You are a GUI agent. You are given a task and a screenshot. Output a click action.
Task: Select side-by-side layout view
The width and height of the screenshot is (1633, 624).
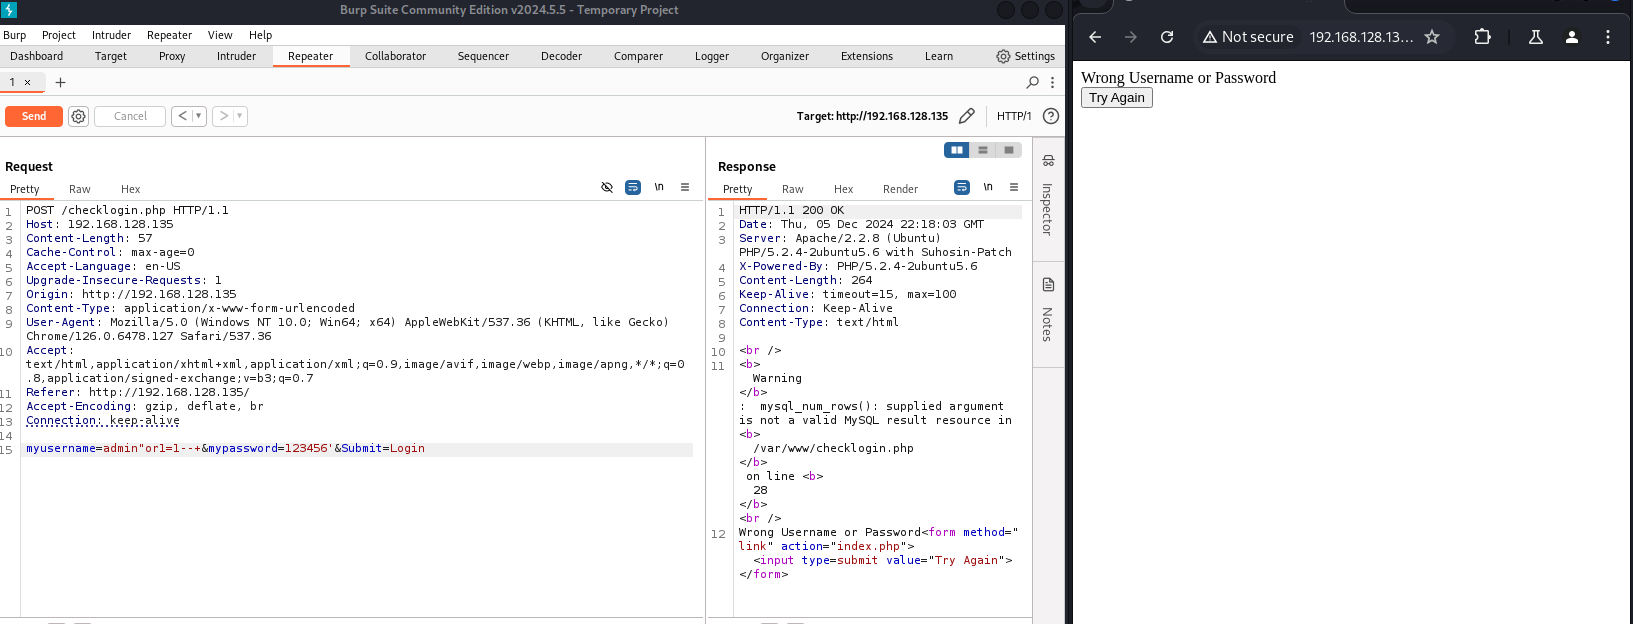pyautogui.click(x=957, y=150)
